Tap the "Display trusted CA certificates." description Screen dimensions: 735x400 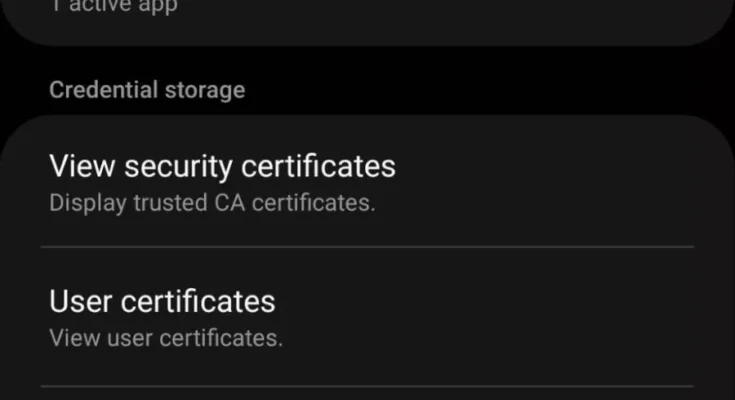212,203
